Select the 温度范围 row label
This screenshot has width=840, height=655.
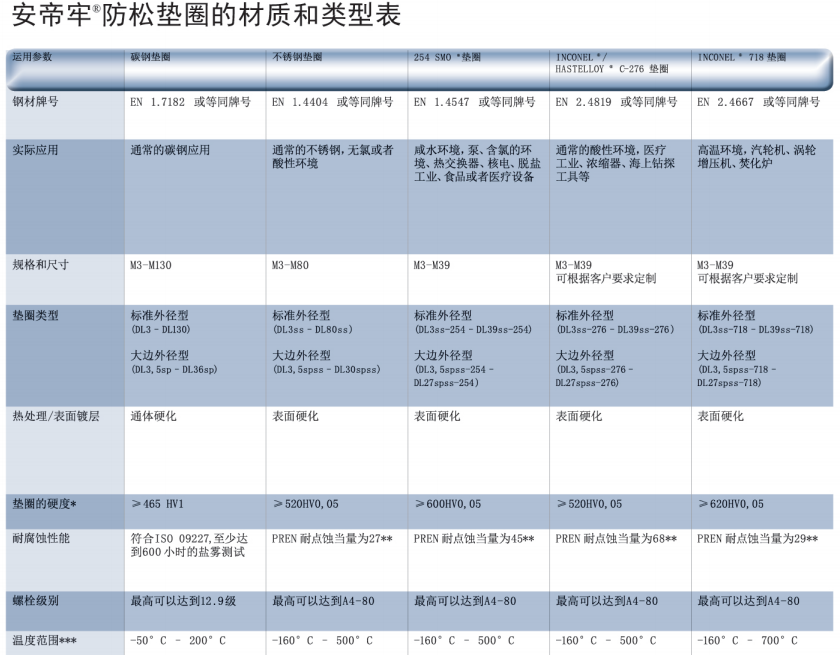click(x=44, y=640)
